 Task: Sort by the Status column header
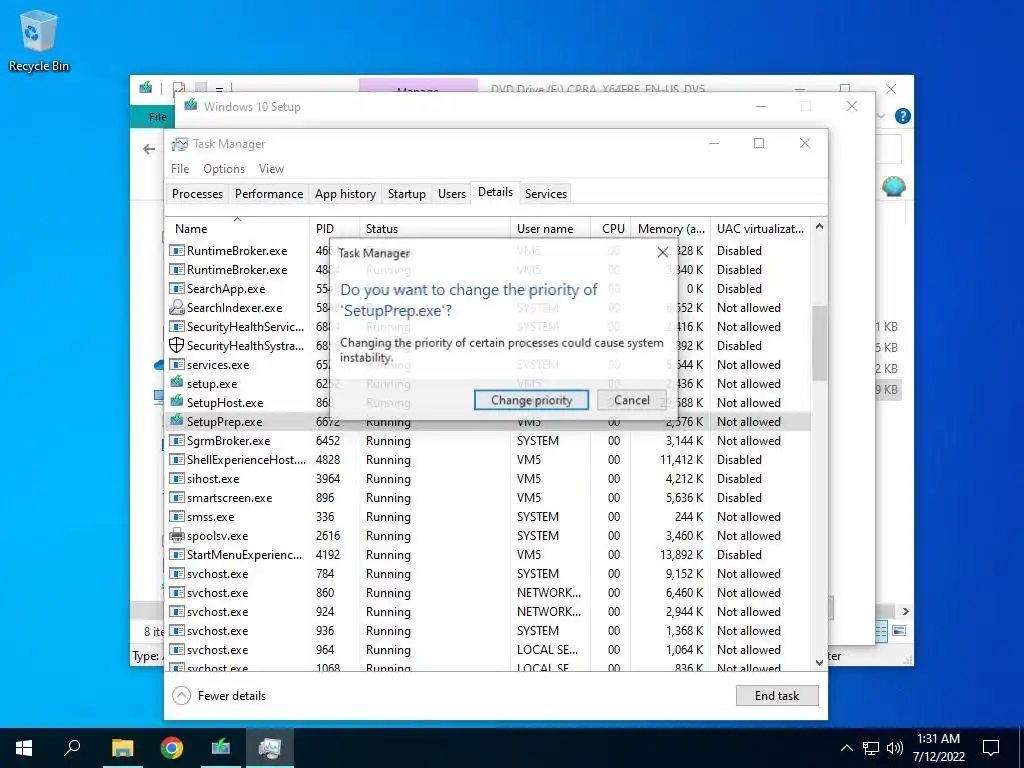434,229
